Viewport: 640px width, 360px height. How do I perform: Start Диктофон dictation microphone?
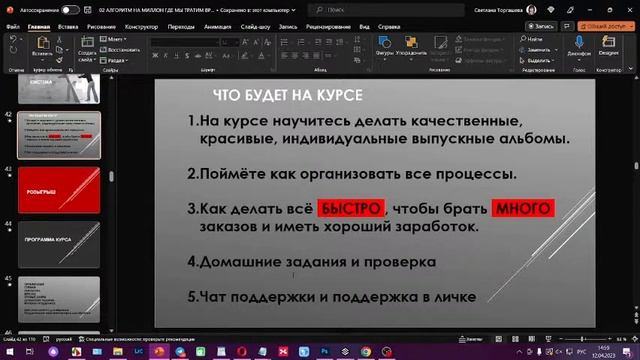[x=579, y=42]
